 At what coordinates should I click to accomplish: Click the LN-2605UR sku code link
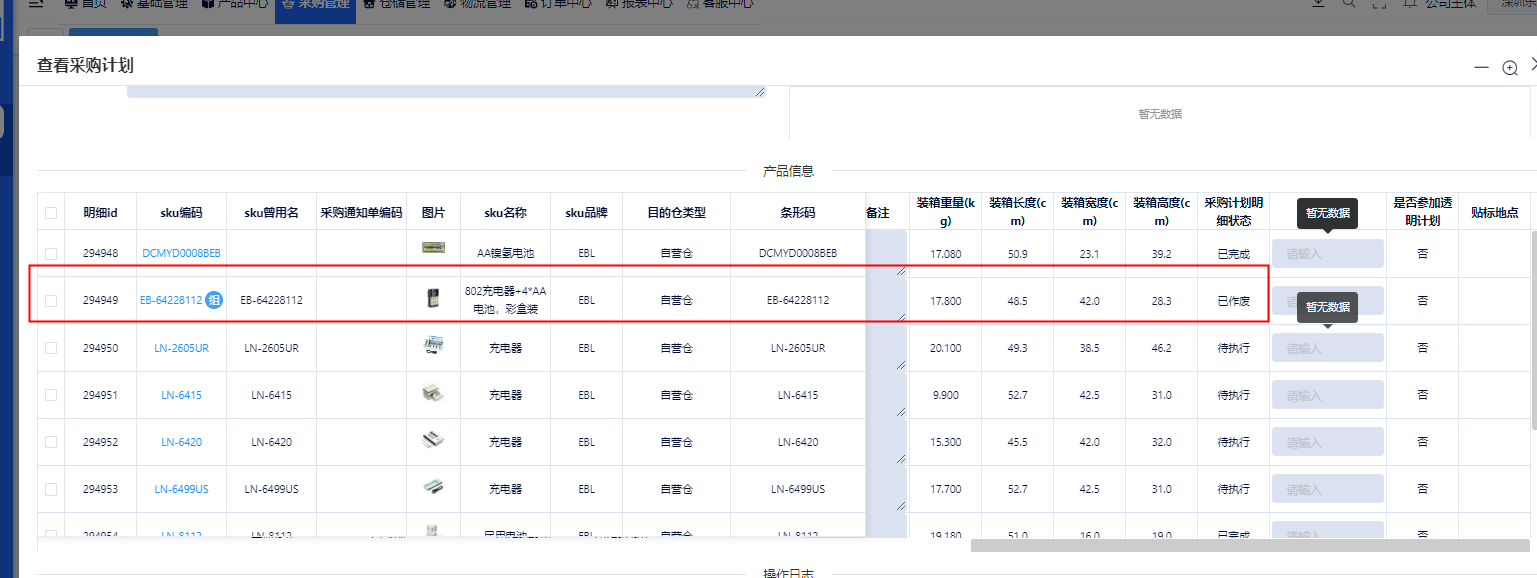181,347
